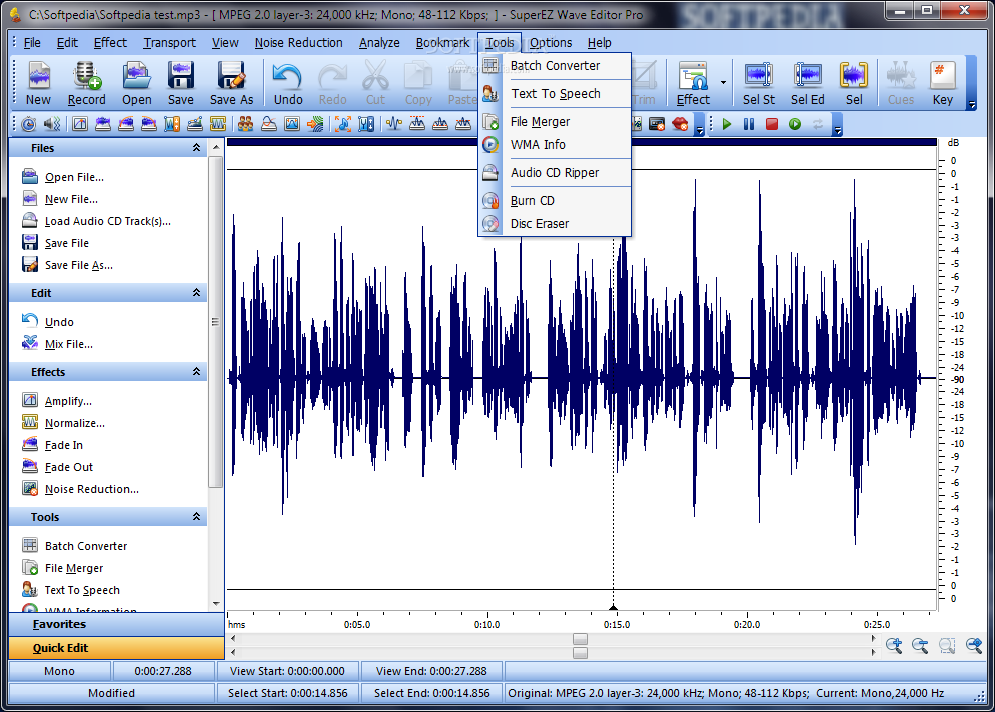The width and height of the screenshot is (995, 712).
Task: Collapse the Tools panel section
Action: click(197, 517)
